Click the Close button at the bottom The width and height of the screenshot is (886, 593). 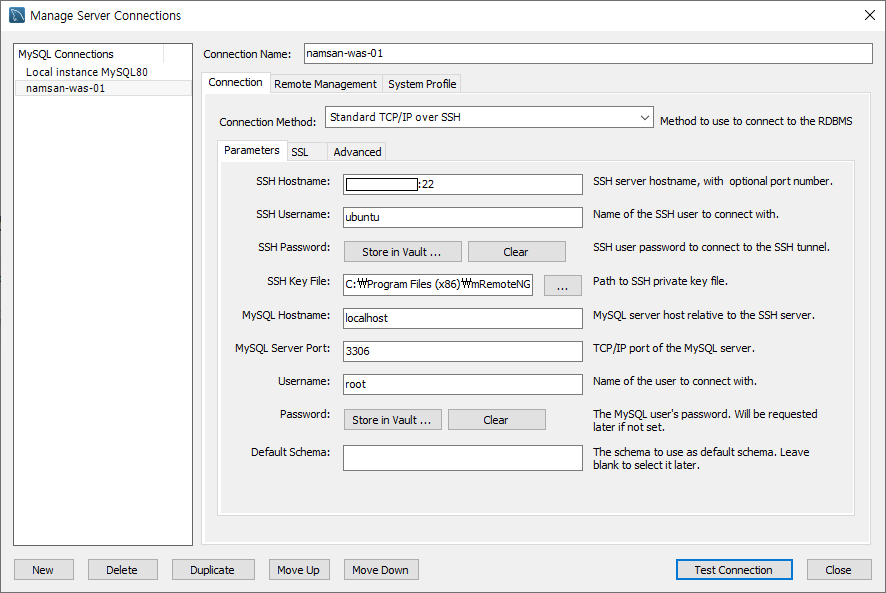pyautogui.click(x=839, y=570)
